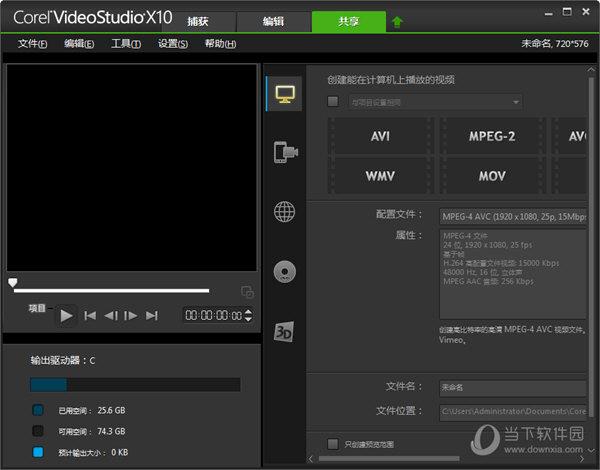Click the 未命名, 720*576 project title text
The height and width of the screenshot is (470, 600).
(x=555, y=44)
